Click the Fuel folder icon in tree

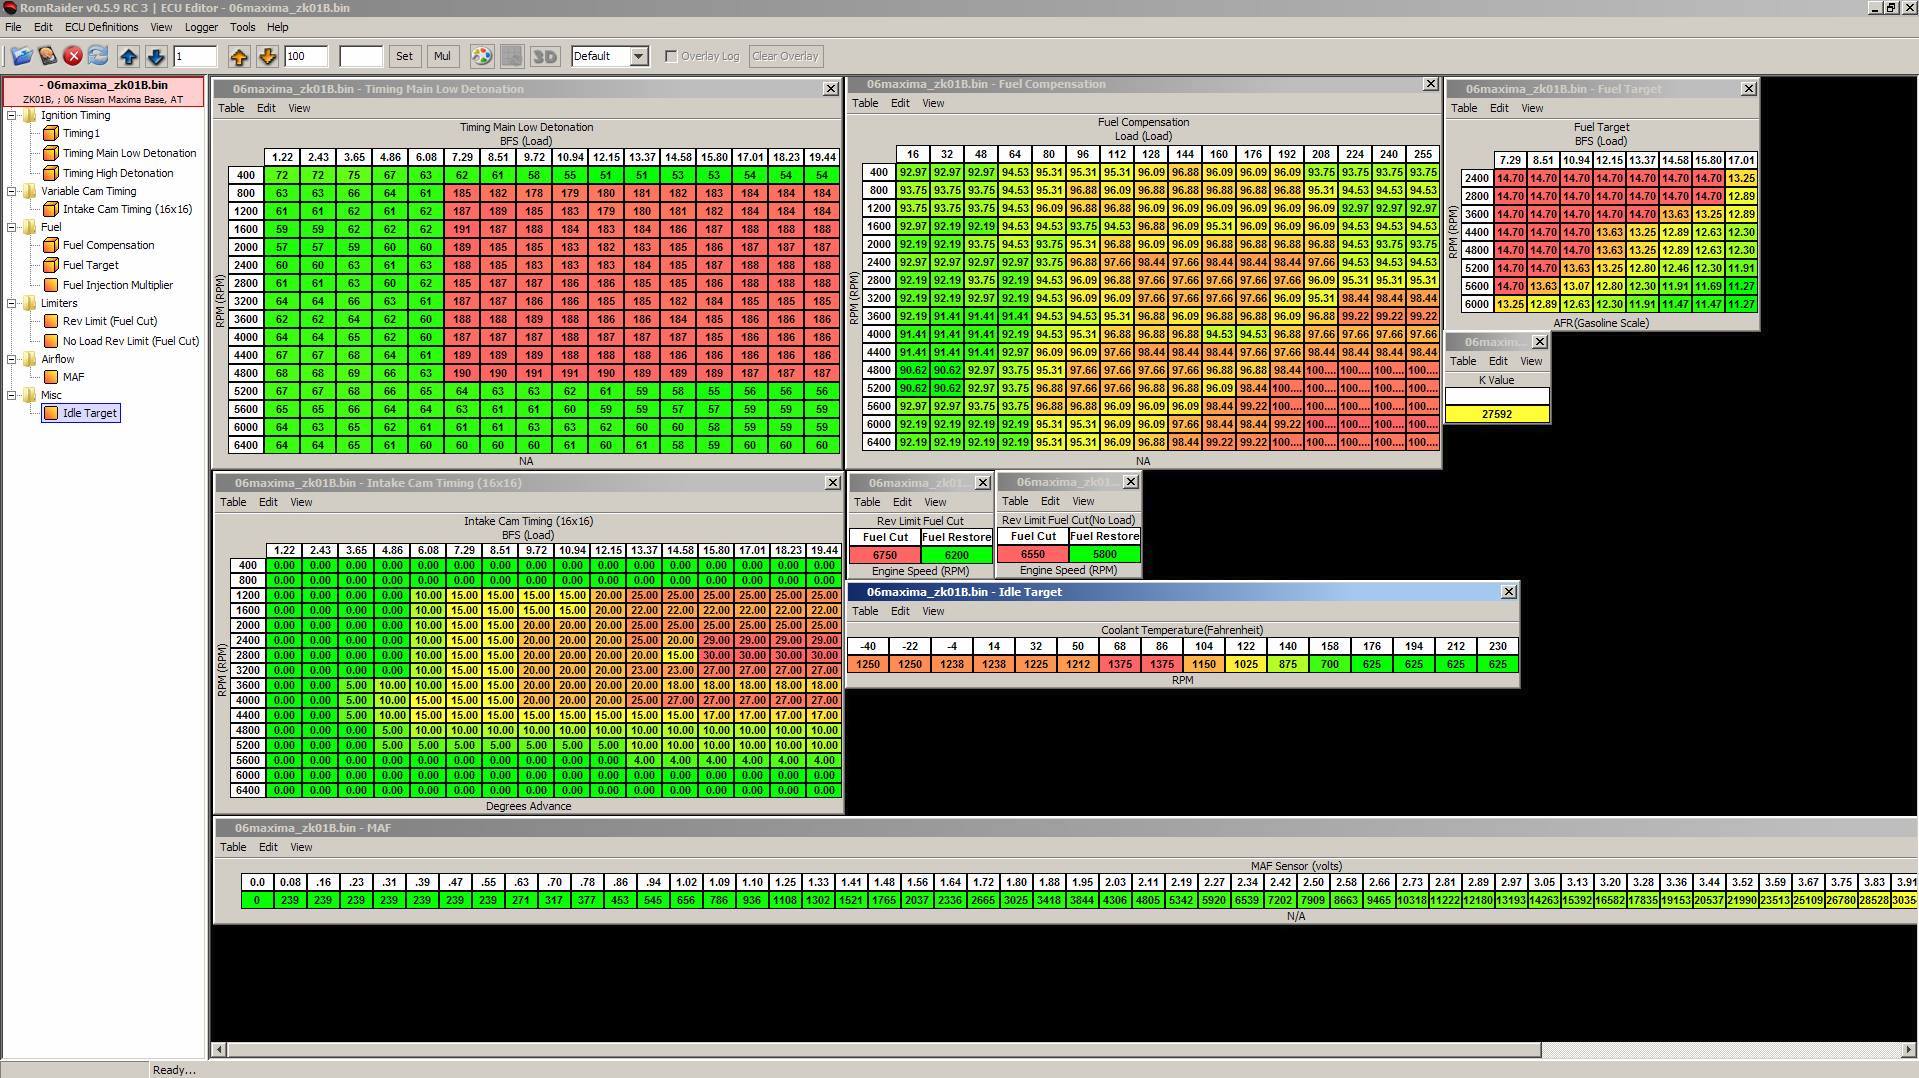(x=30, y=227)
